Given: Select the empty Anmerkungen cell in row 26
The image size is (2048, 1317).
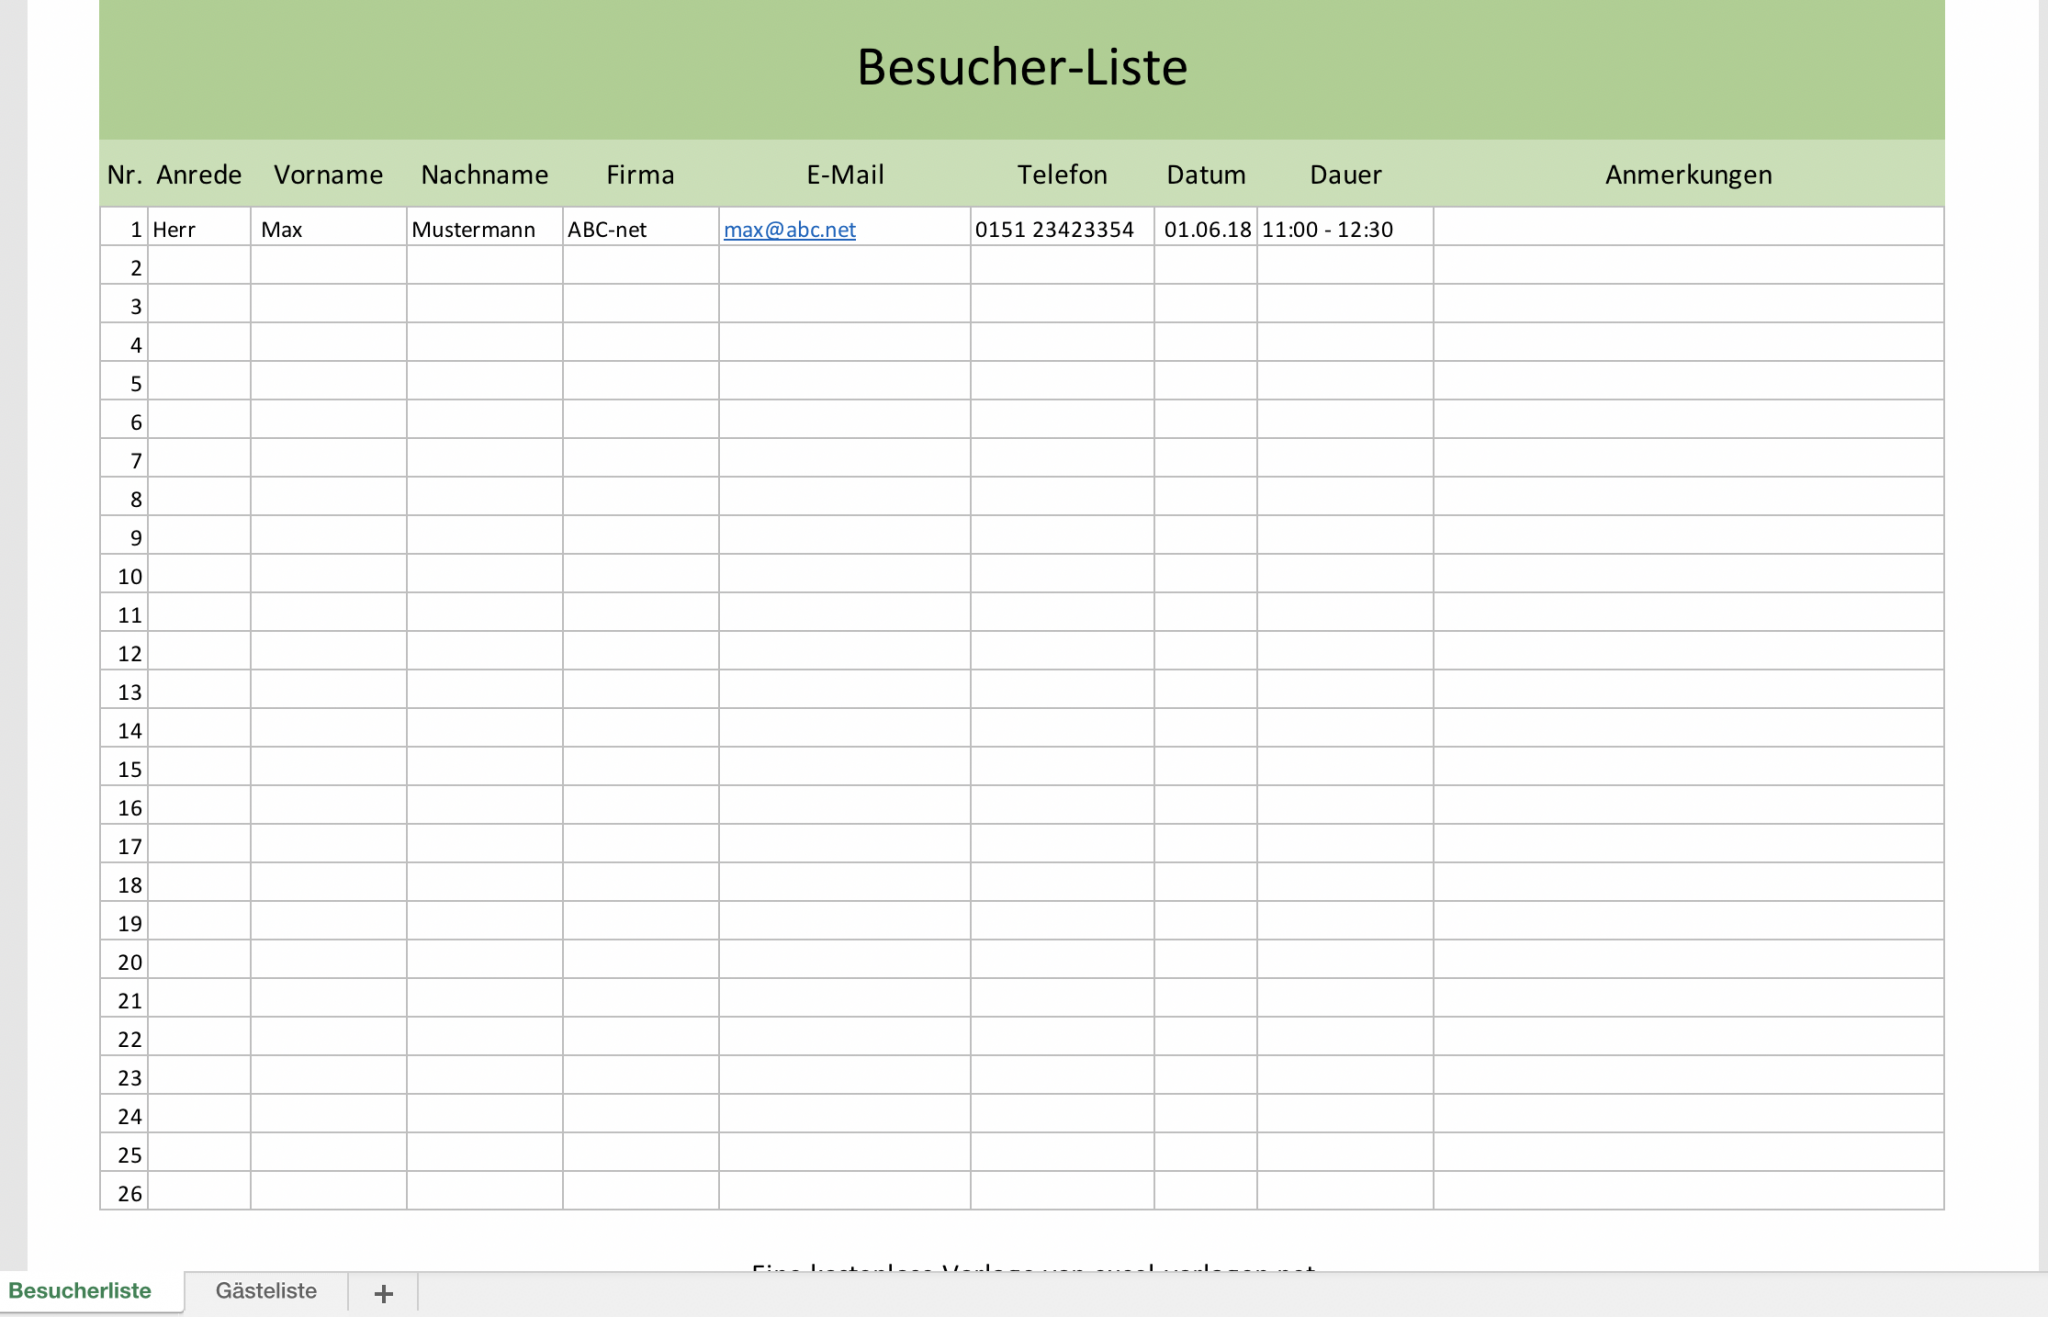Looking at the screenshot, I should pyautogui.click(x=1688, y=1191).
